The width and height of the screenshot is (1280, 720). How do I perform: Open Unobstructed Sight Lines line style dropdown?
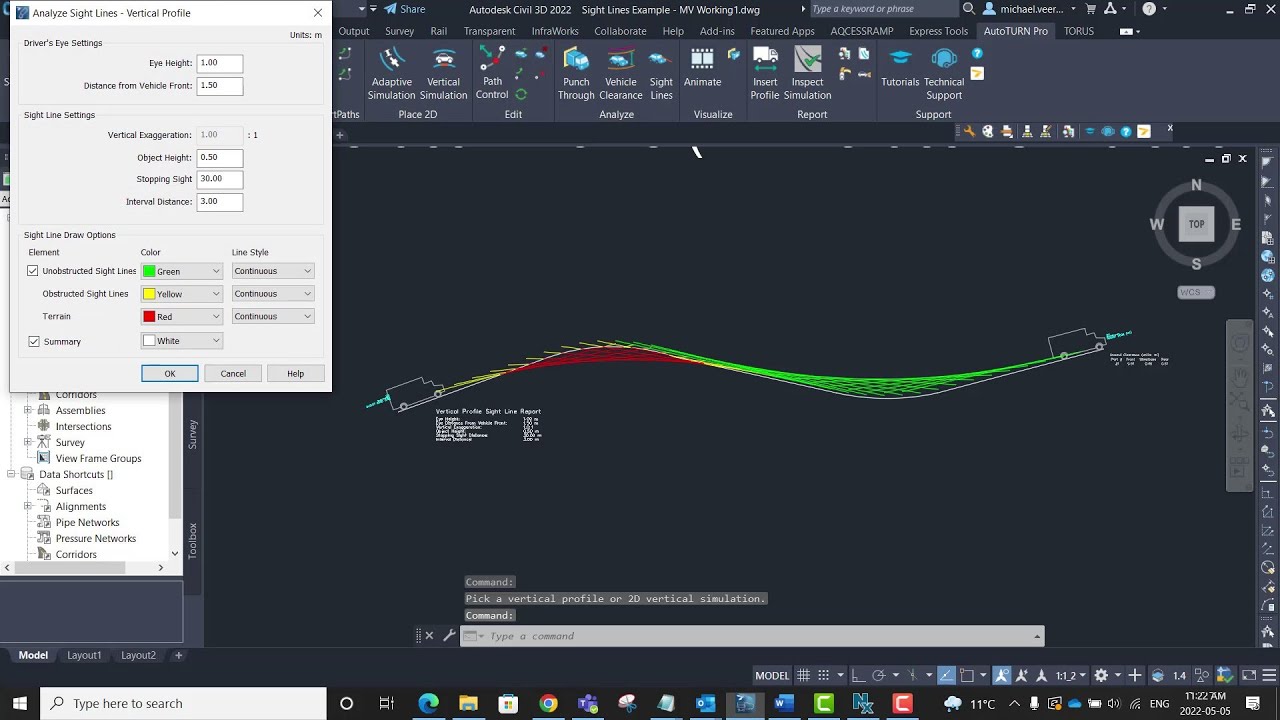coord(273,271)
